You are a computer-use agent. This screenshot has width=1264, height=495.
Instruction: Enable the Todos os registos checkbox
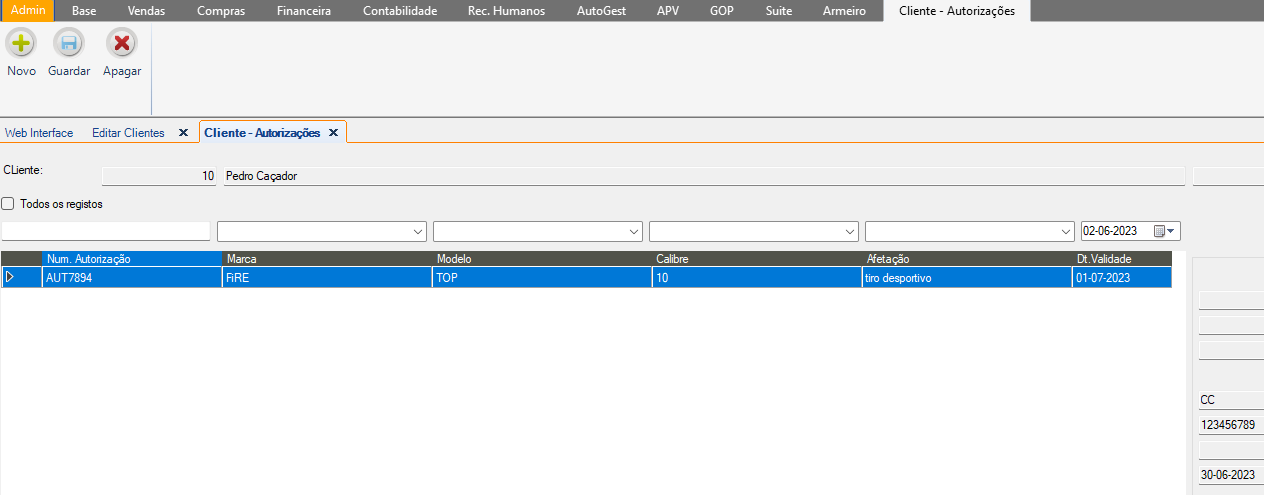click(x=9, y=204)
